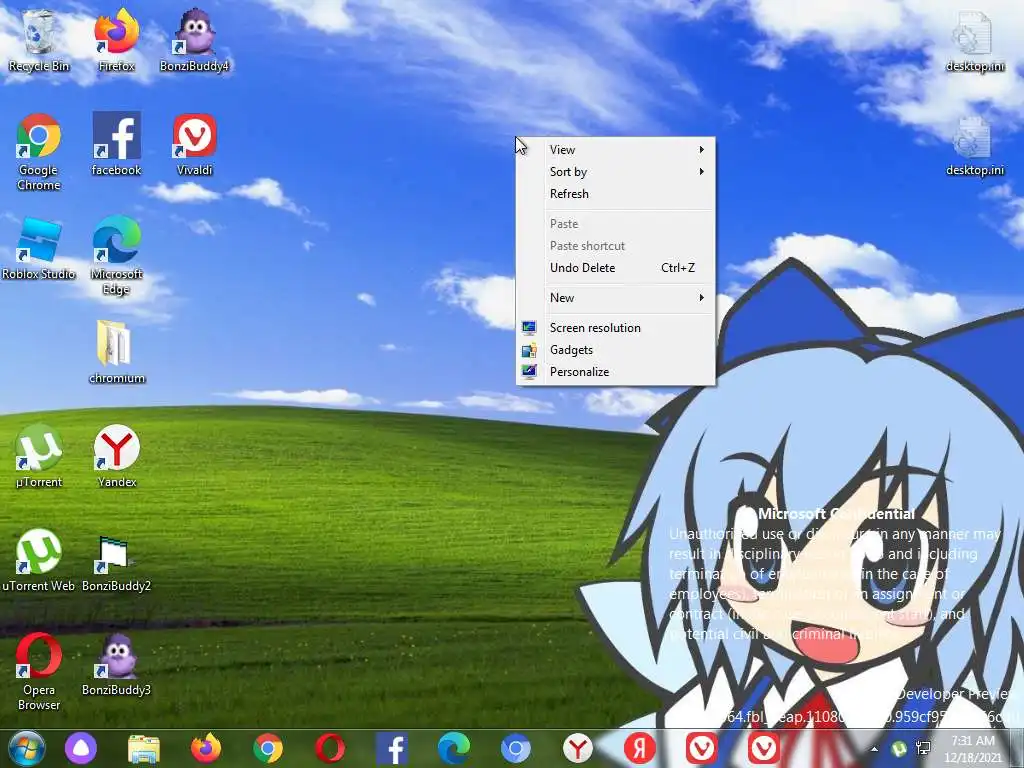
Task: Click the Yandex Browser Y taskbar icon
Action: (577, 748)
